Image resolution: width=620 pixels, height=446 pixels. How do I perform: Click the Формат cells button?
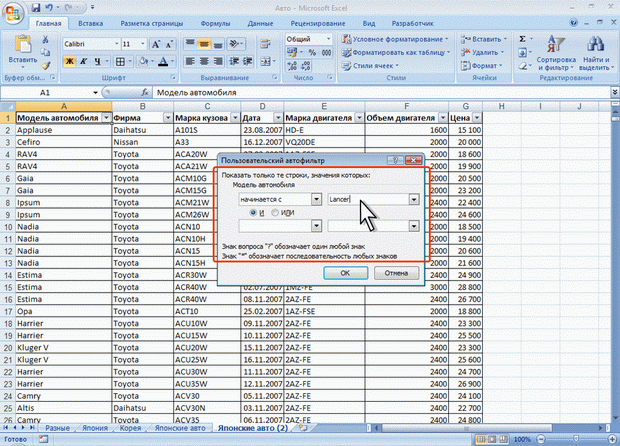482,66
